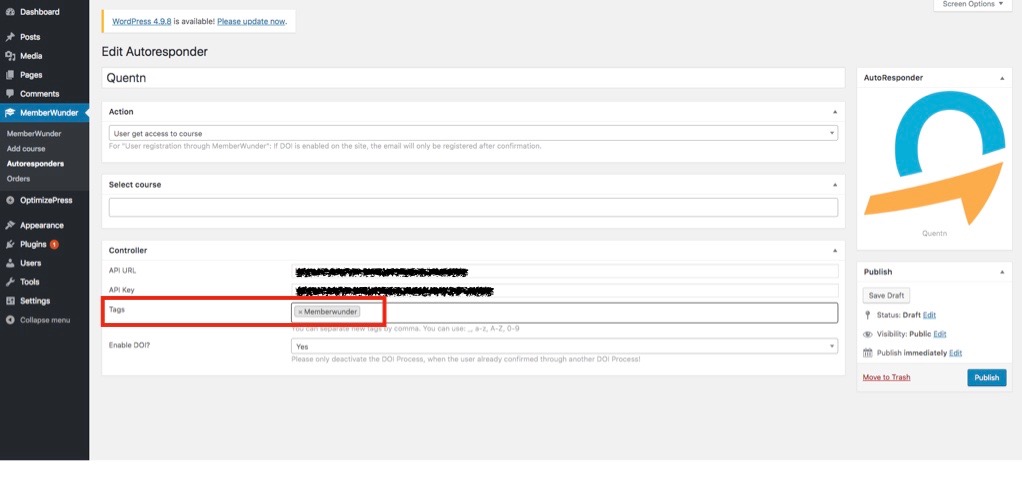Expand the Screen Options panel
The image size is (1022, 502).
[x=972, y=5]
